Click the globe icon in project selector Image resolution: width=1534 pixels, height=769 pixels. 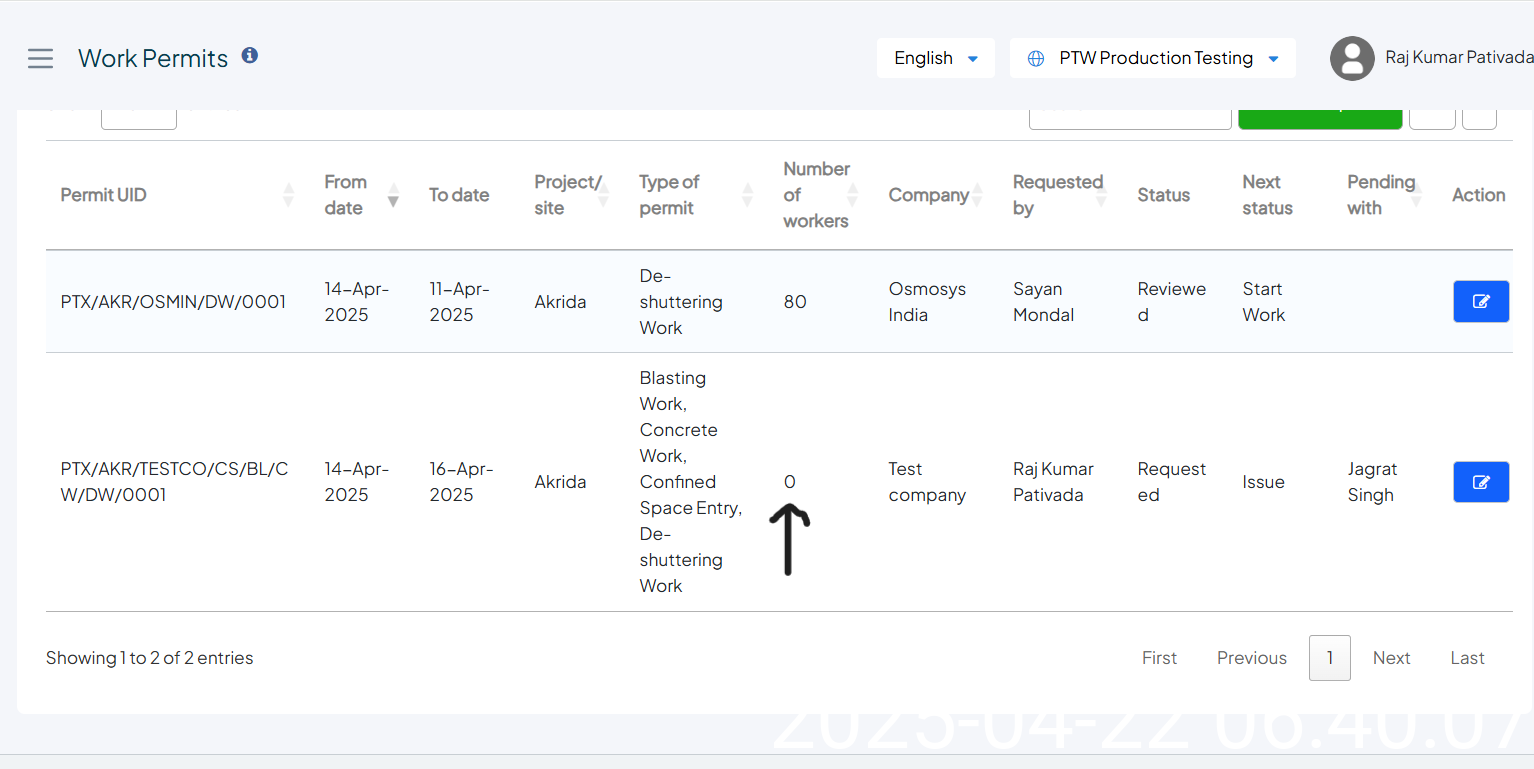click(x=1036, y=59)
